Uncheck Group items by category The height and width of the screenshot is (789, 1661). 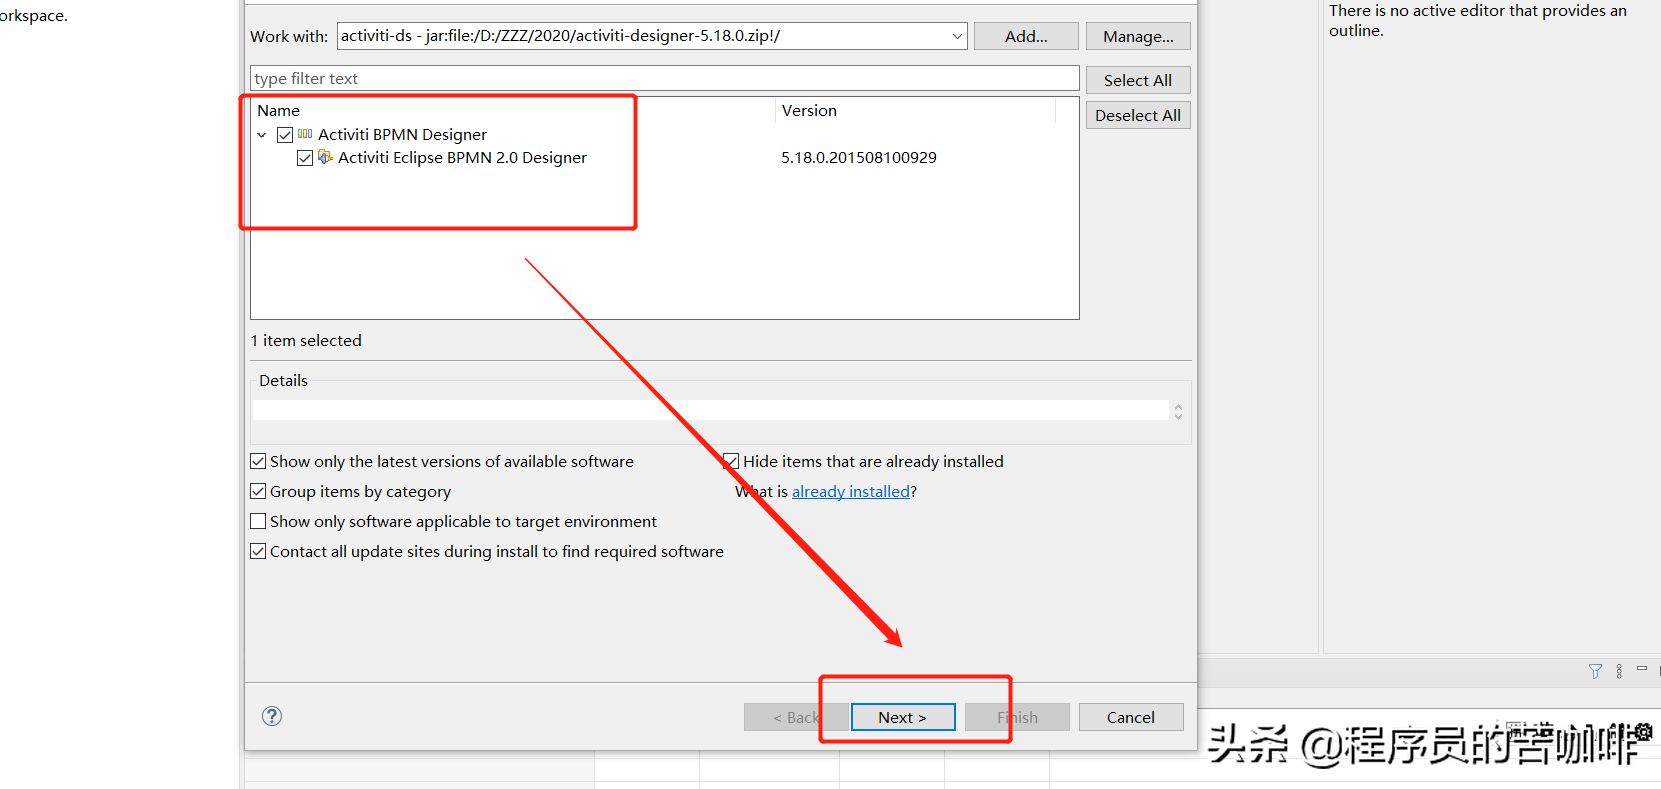click(x=258, y=491)
